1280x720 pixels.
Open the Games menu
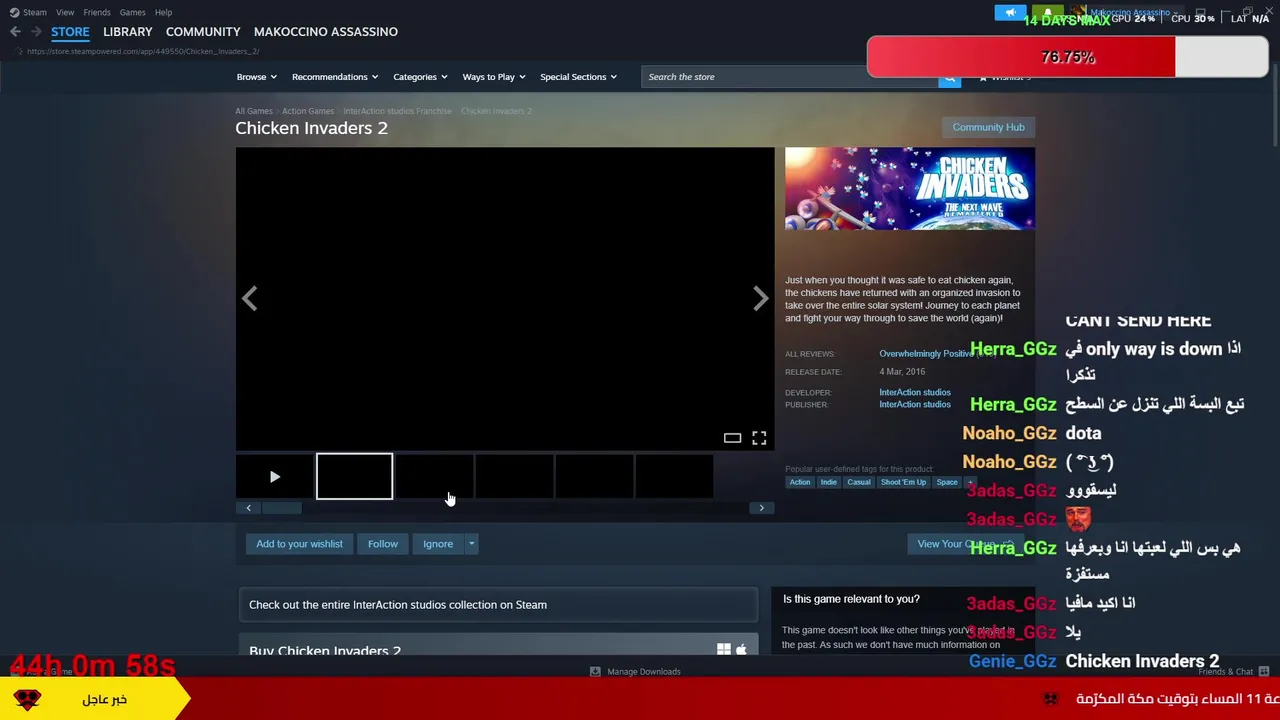[x=132, y=13]
